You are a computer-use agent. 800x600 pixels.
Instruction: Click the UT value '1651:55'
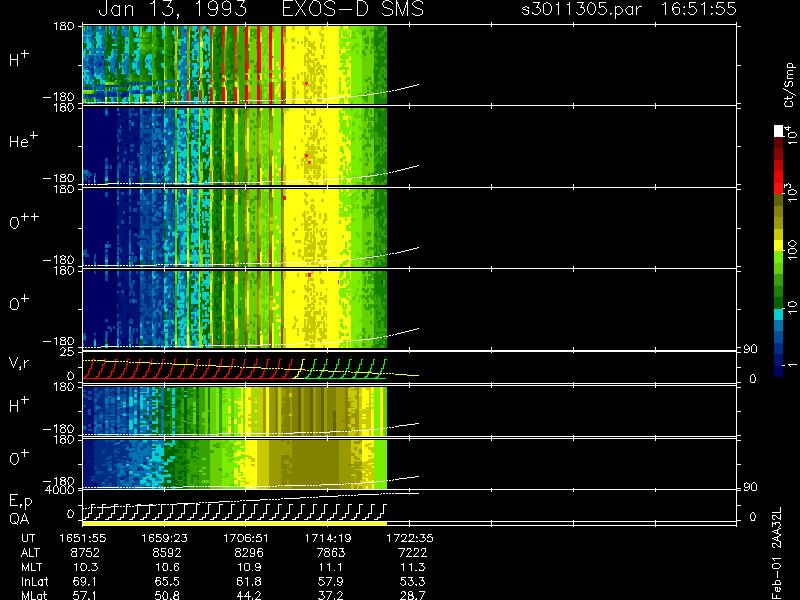[x=83, y=538]
